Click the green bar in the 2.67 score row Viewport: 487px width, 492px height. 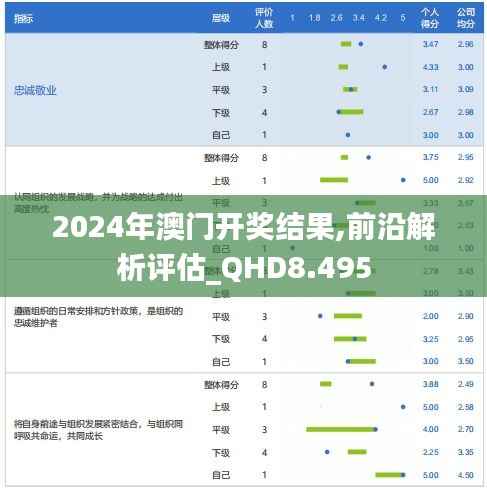(352, 112)
